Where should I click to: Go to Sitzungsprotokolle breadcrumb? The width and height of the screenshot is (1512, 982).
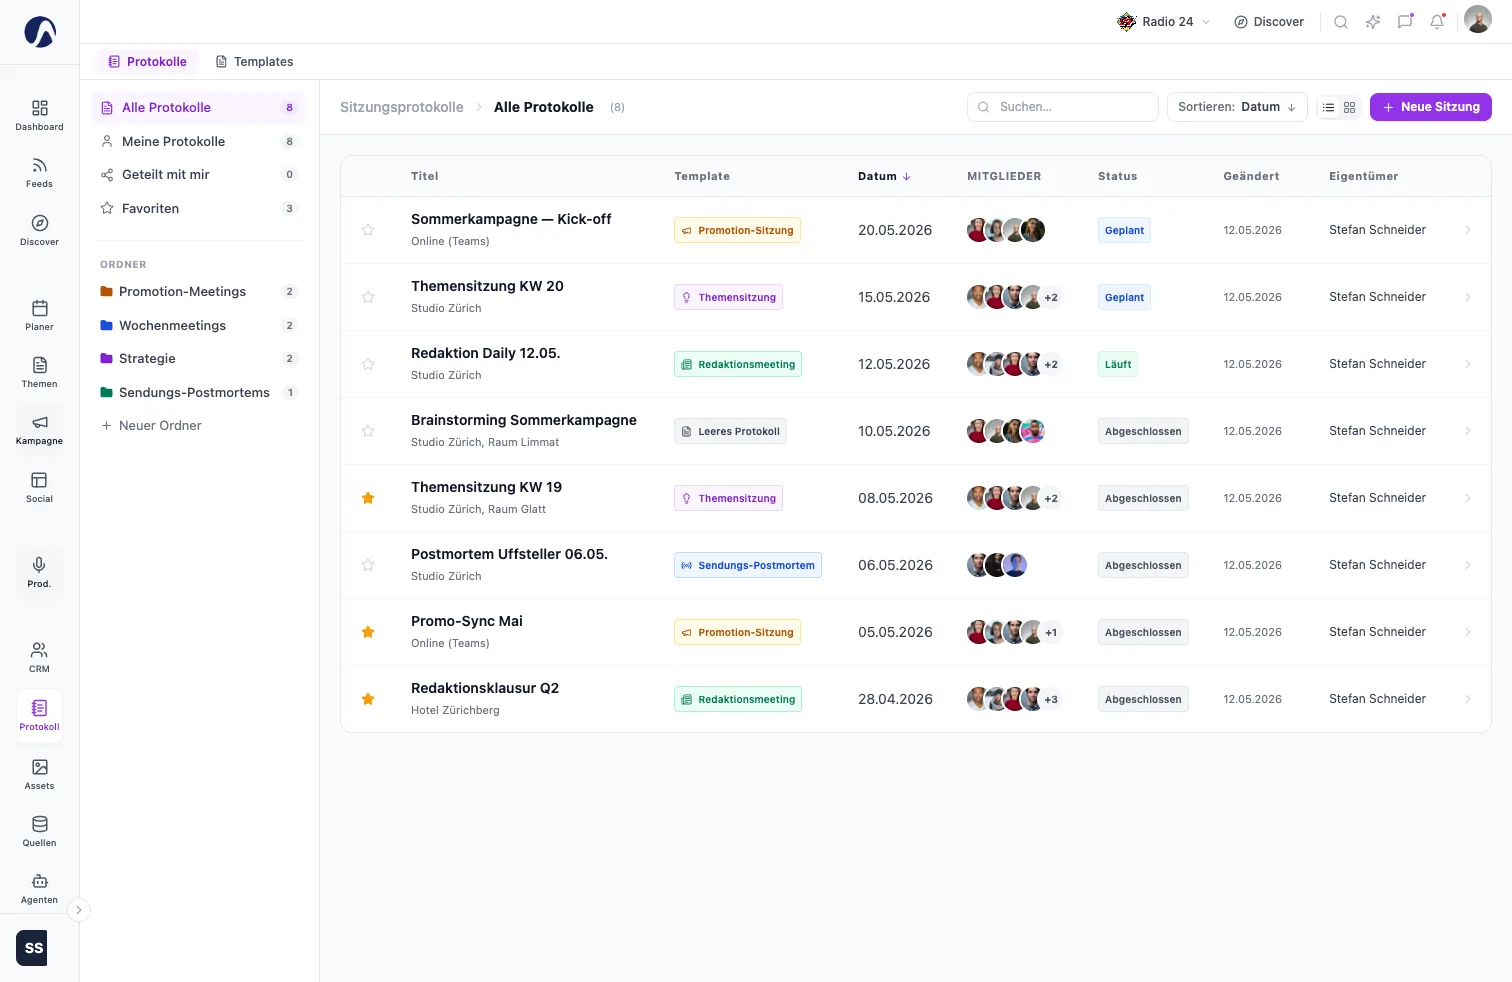click(x=401, y=107)
